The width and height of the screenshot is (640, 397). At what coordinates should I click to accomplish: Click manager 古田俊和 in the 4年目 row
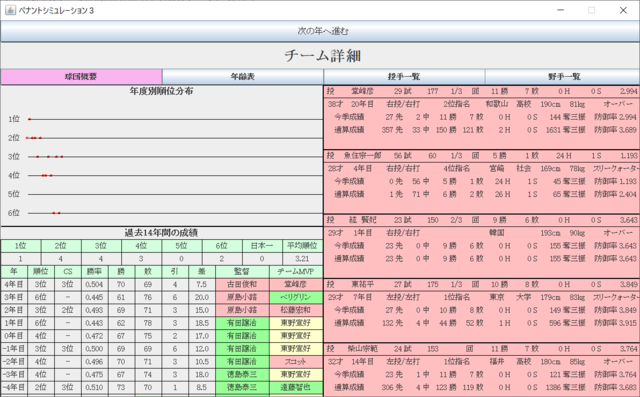pos(242,285)
